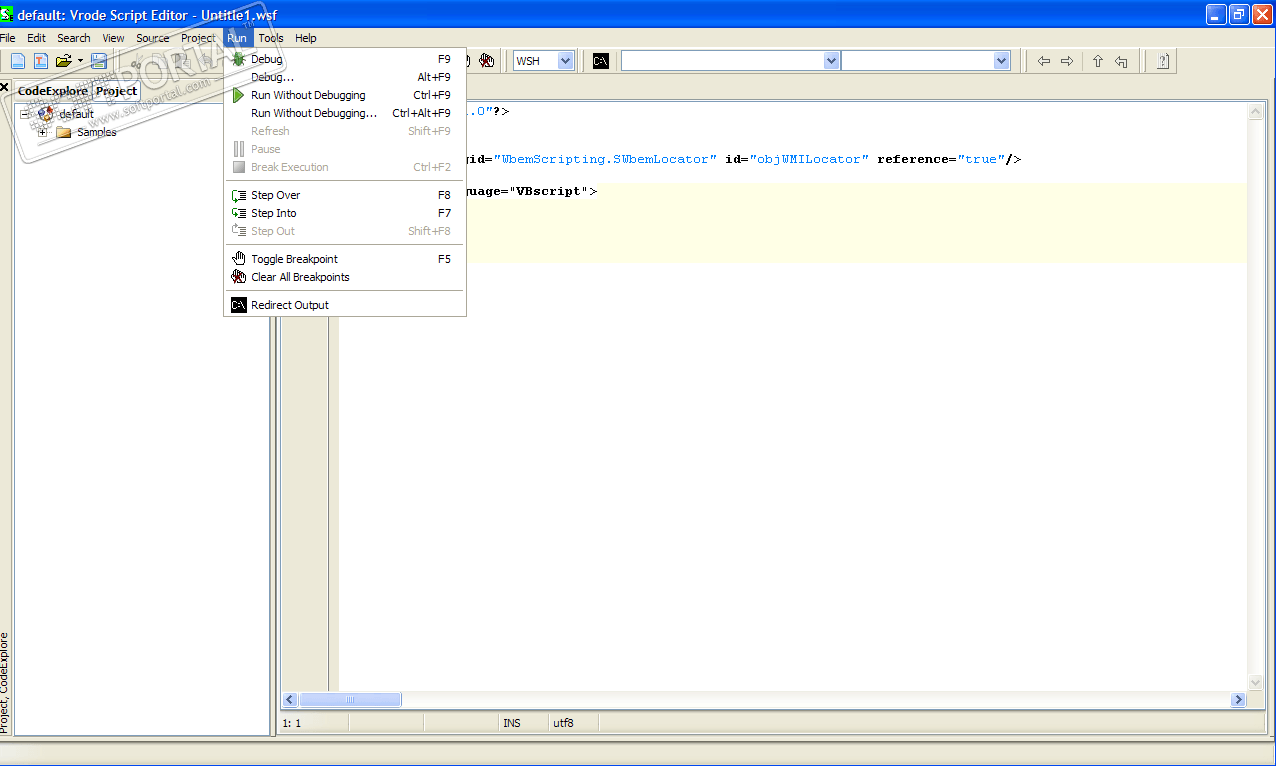Click the new-from-template icon with red T
1276x766 pixels.
(40, 61)
